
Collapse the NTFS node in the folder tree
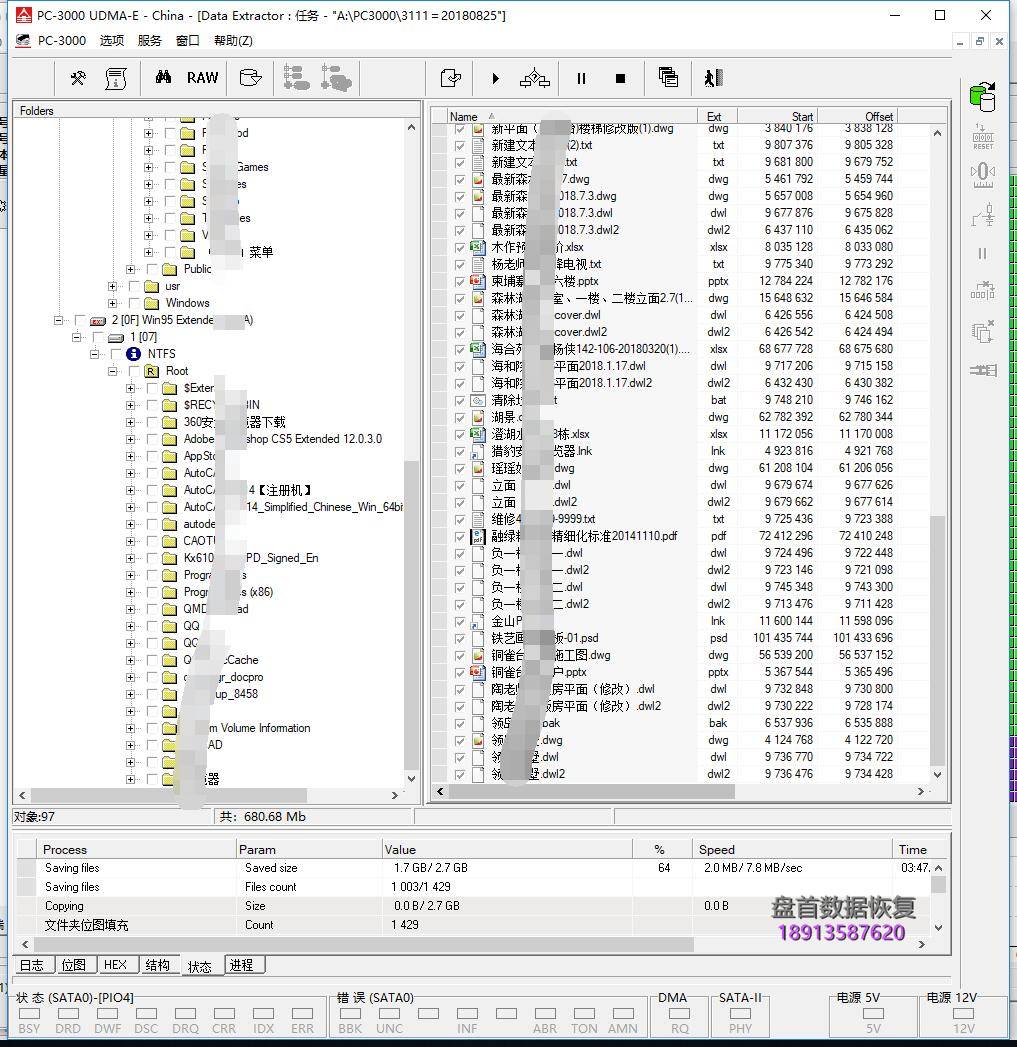click(x=92, y=353)
